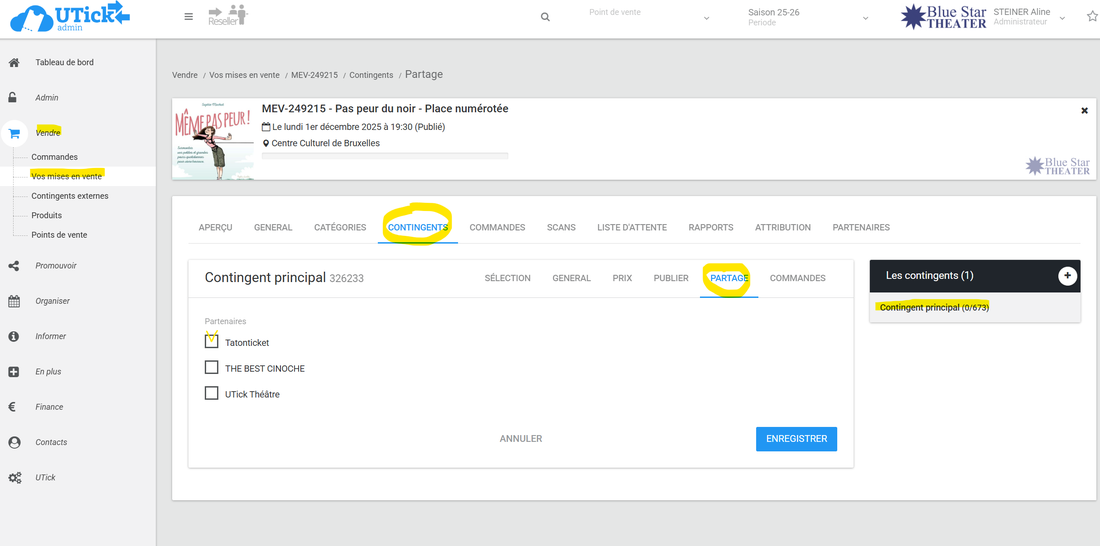The height and width of the screenshot is (546, 1100).
Task: Add a new contingent with plus icon
Action: click(x=1067, y=275)
